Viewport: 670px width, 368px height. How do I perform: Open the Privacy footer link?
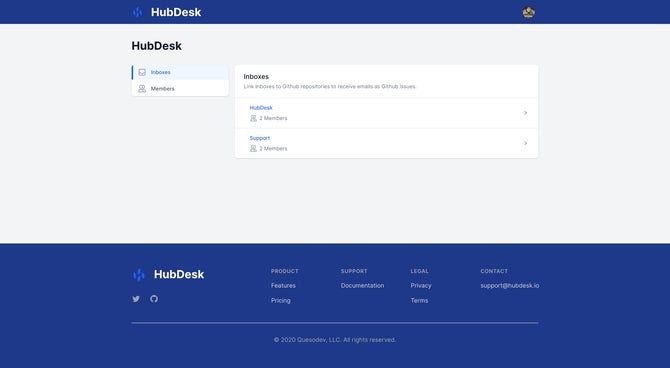(421, 286)
